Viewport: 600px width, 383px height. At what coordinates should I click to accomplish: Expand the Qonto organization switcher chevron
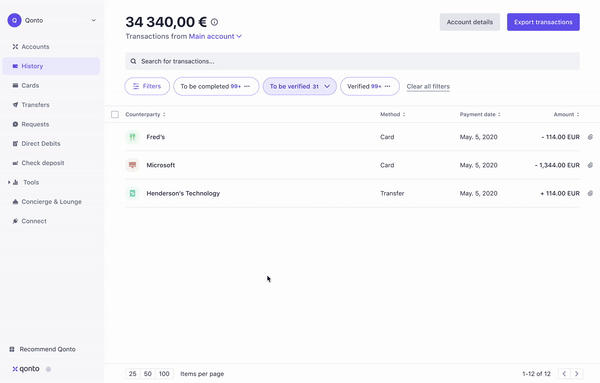tap(94, 20)
